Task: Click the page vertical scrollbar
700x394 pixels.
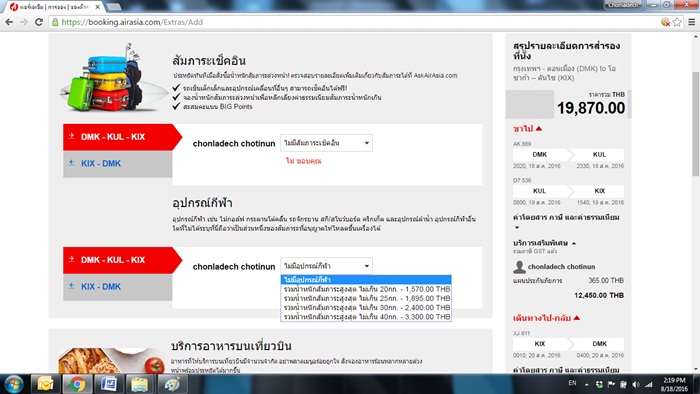Action: point(696,124)
